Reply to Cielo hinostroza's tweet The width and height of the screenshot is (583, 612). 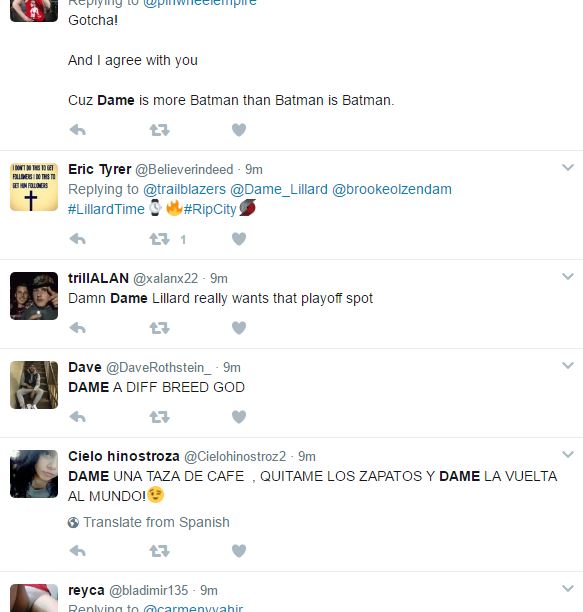click(78, 551)
